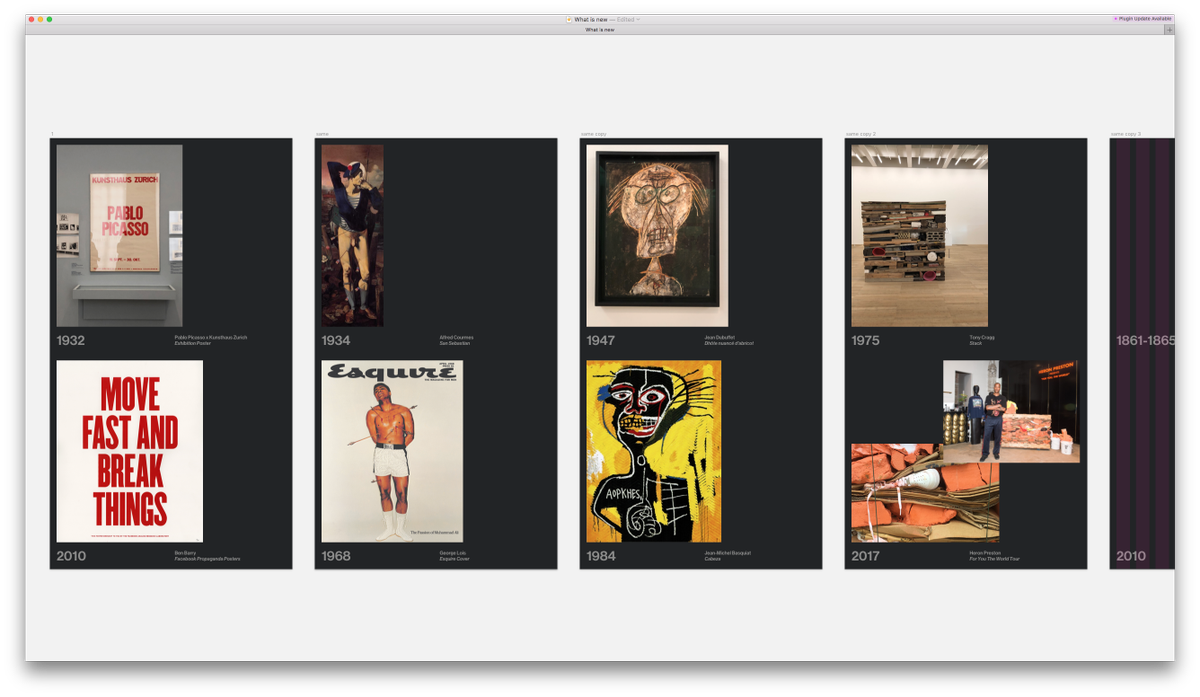Click the MOVE FAST AND BREAK THINGS poster
Image resolution: width=1200 pixels, height=697 pixels.
click(x=131, y=451)
